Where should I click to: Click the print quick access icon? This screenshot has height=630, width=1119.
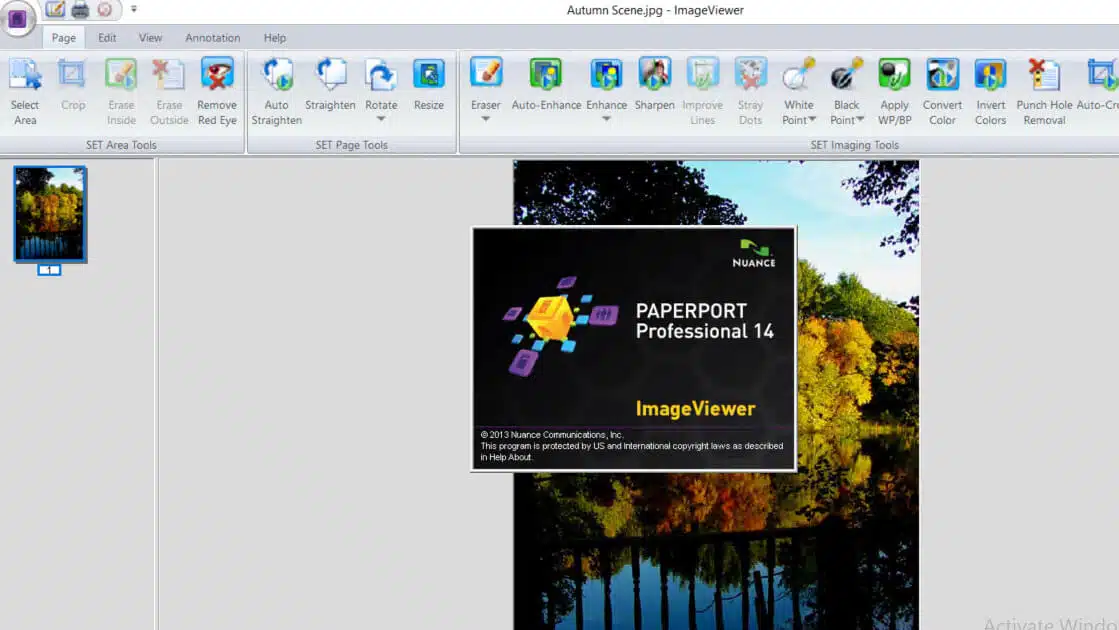click(80, 9)
